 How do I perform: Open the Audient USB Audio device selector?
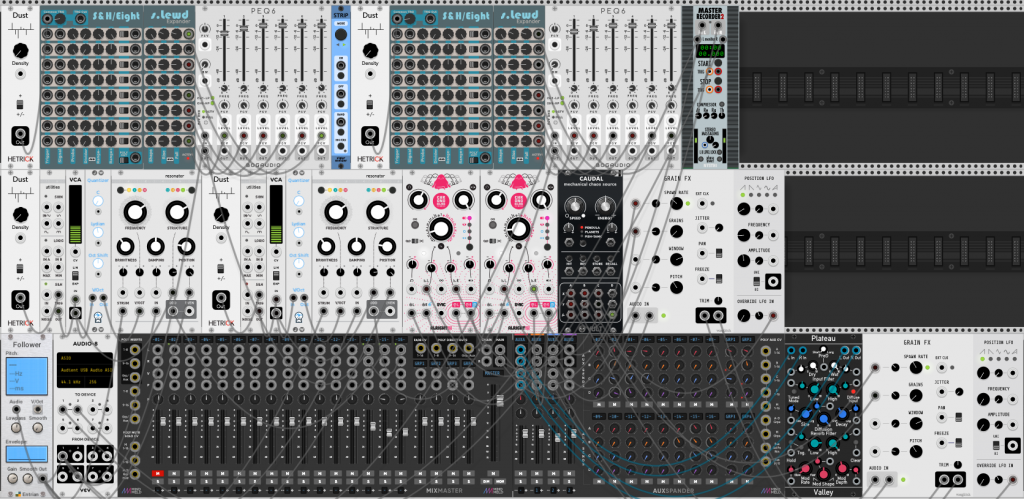(85, 370)
